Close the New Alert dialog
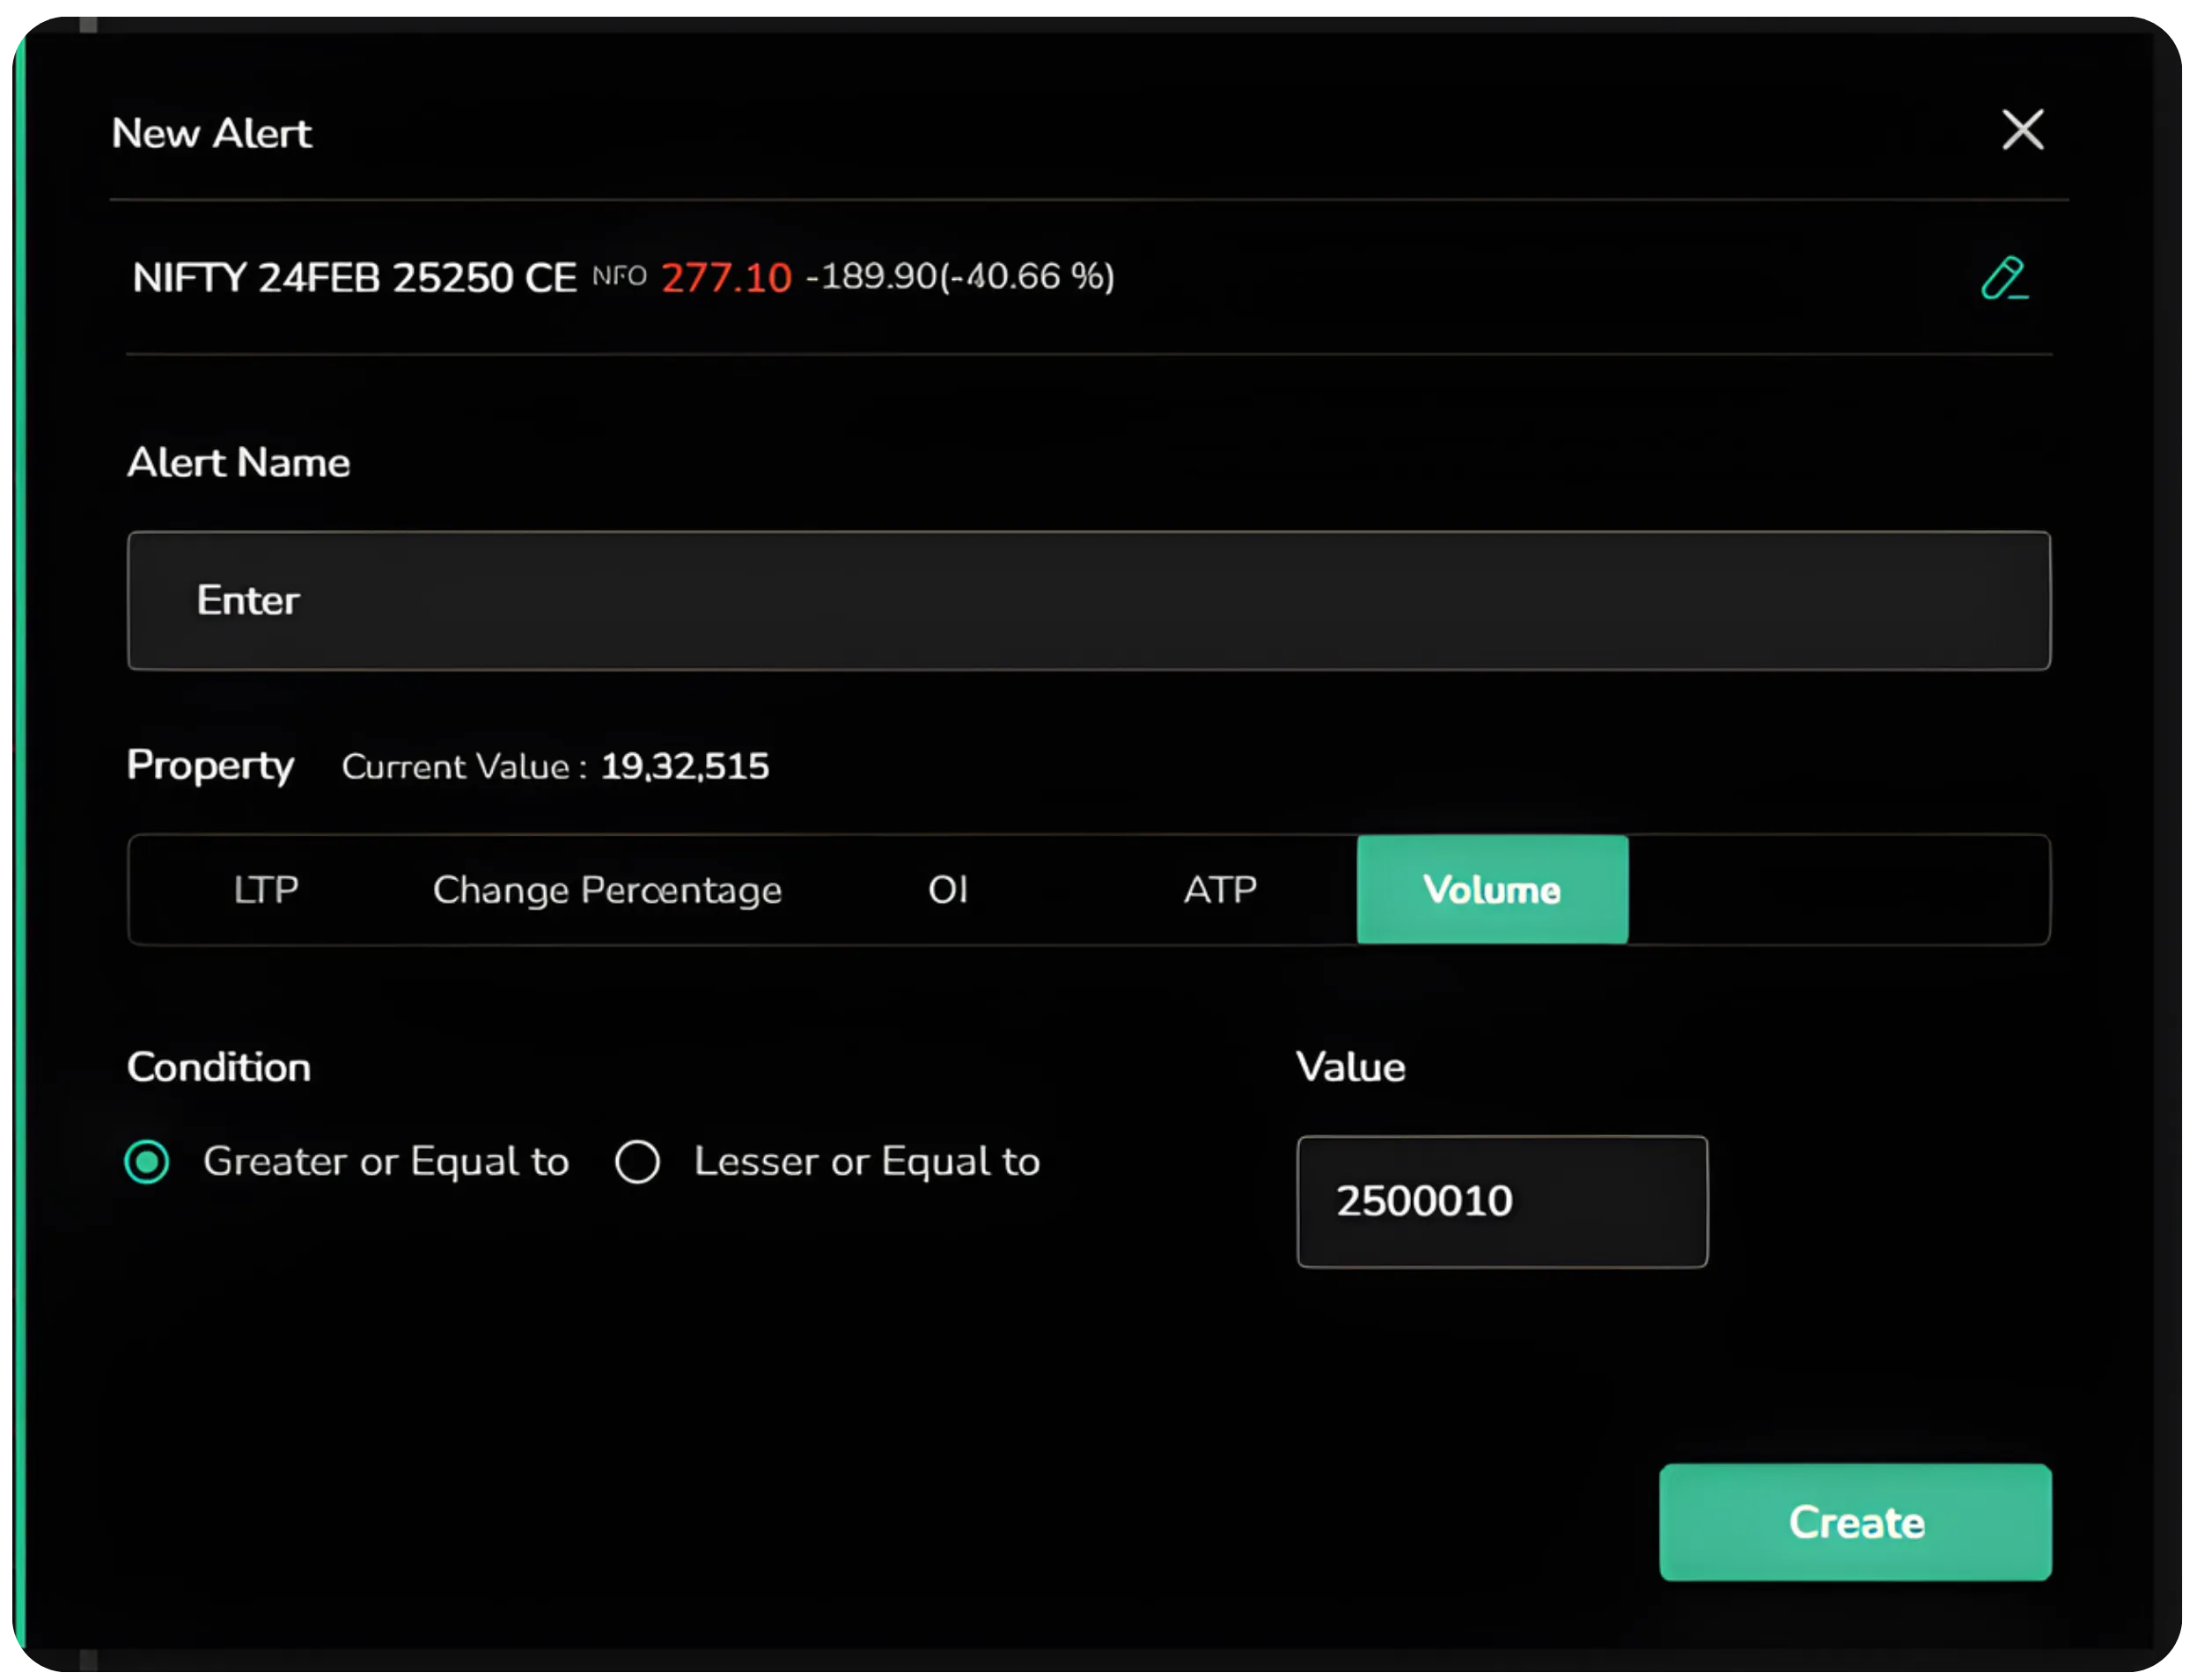2197x1680 pixels. coord(2022,130)
